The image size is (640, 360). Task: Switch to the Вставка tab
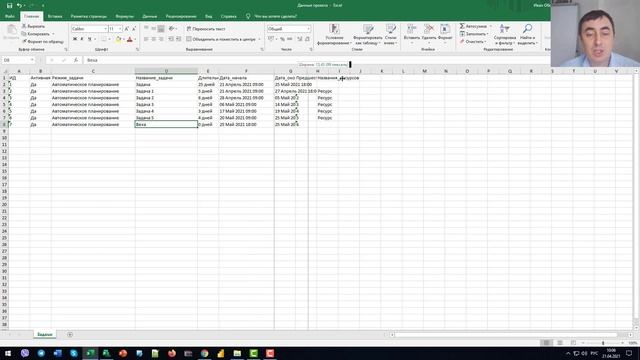[55, 16]
